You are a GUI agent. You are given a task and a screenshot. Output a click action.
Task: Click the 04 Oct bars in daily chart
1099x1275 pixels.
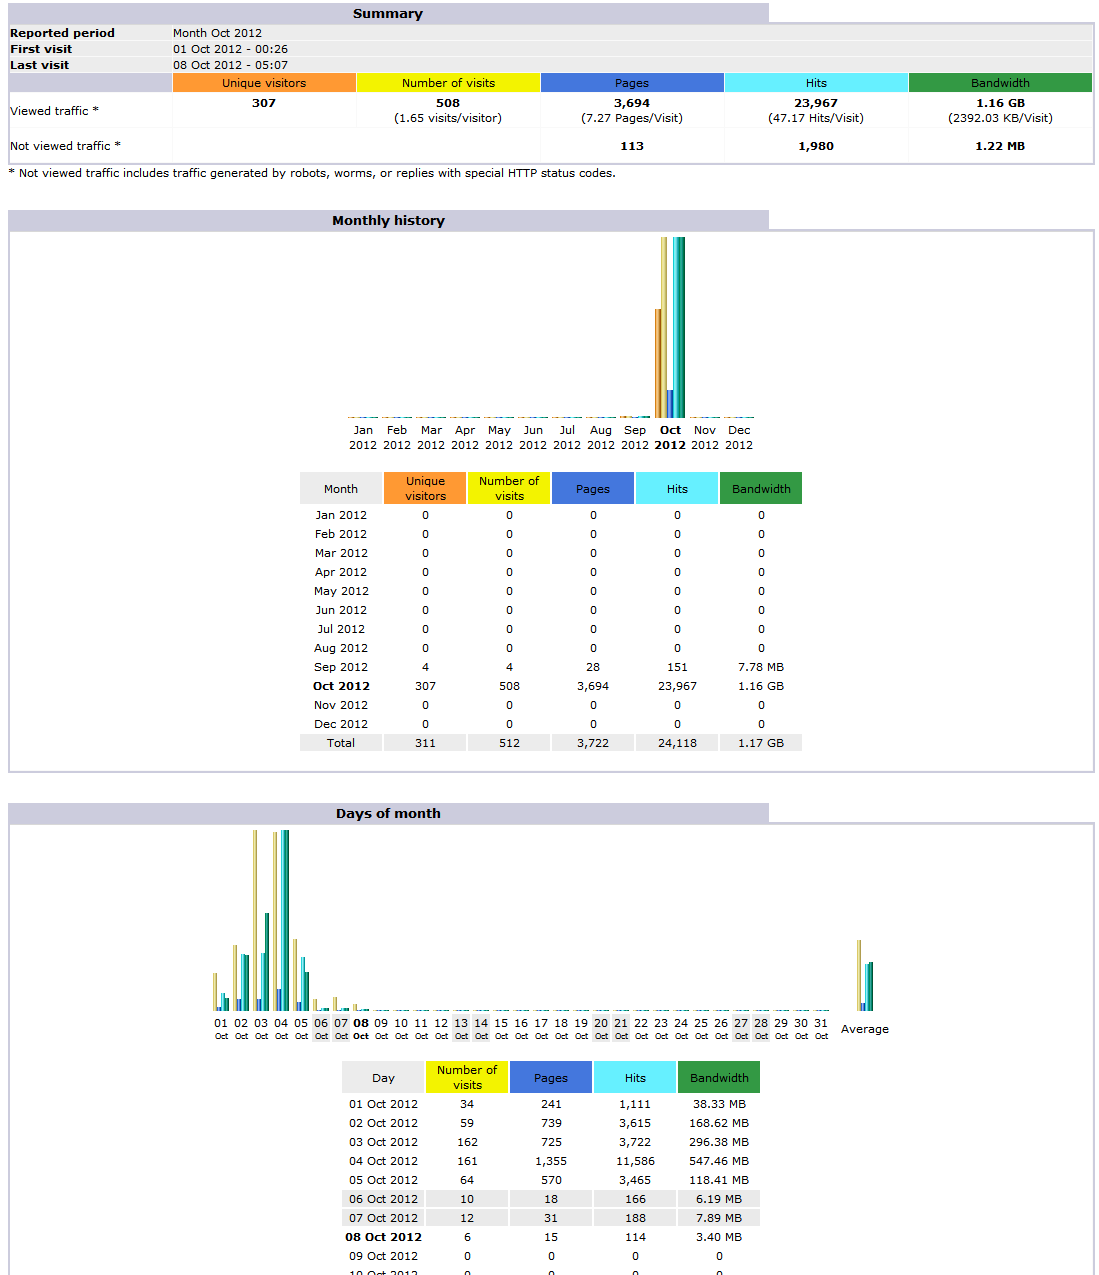point(281,920)
